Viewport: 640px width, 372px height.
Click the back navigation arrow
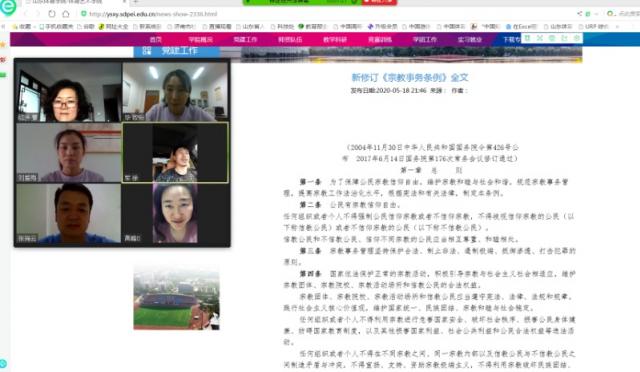click(x=25, y=14)
